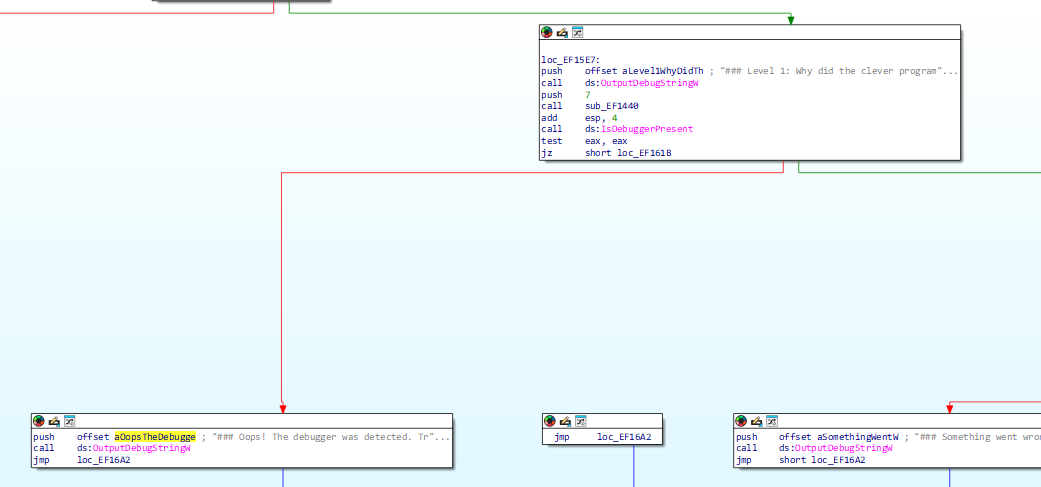Viewport: 1041px width, 487px height.
Task: Click the loc_EF15E7 label line
Action: click(x=570, y=60)
